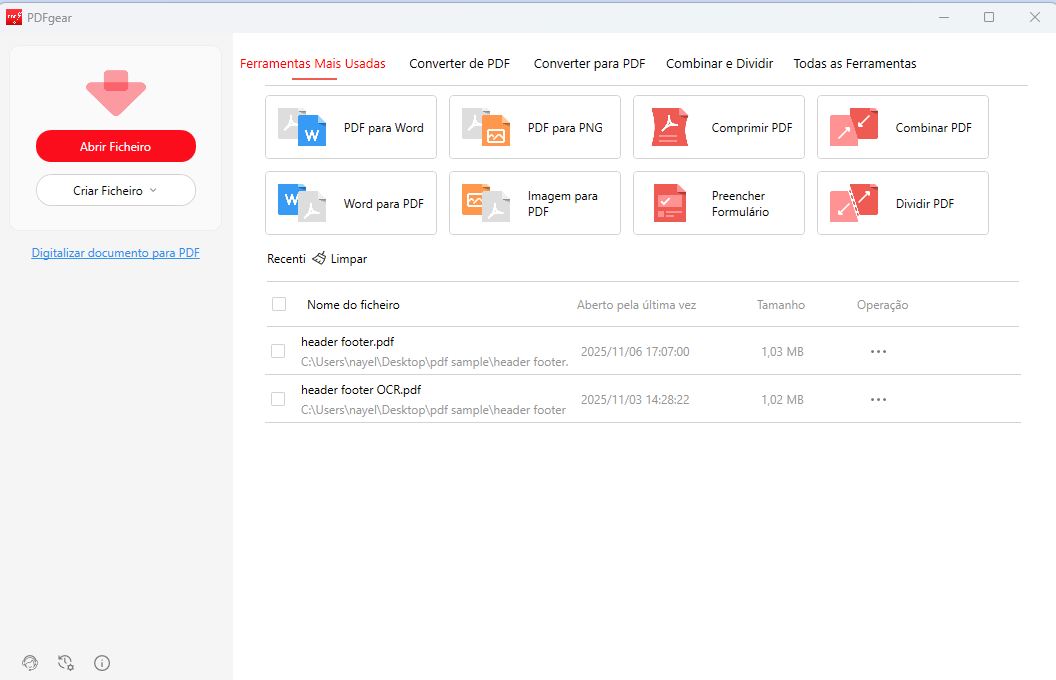Open the Combinar PDF tool icon
This screenshot has height=680, width=1056.
(854, 128)
